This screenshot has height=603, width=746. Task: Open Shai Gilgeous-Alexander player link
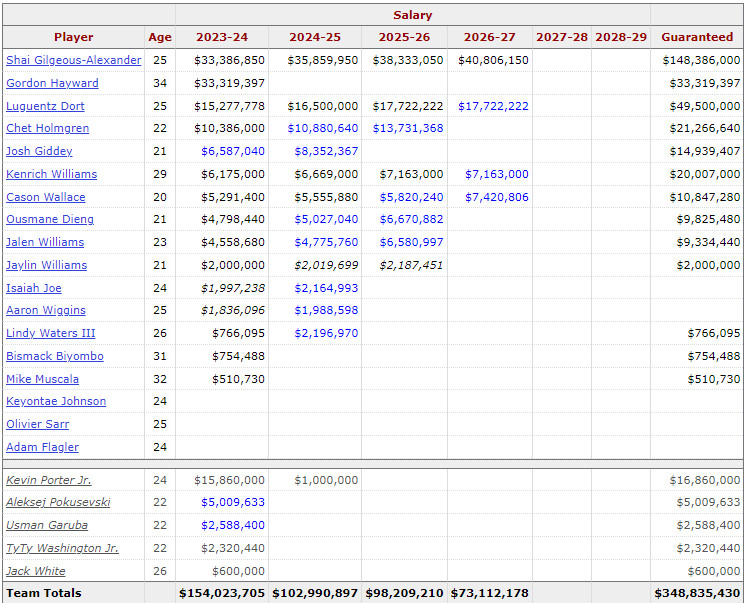point(74,60)
